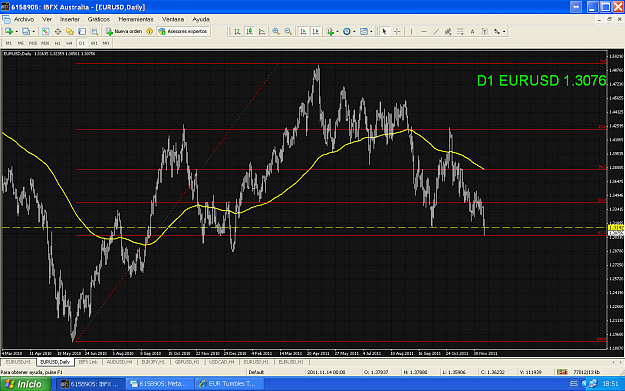
Task: Draw a trendline
Action: coord(436,31)
